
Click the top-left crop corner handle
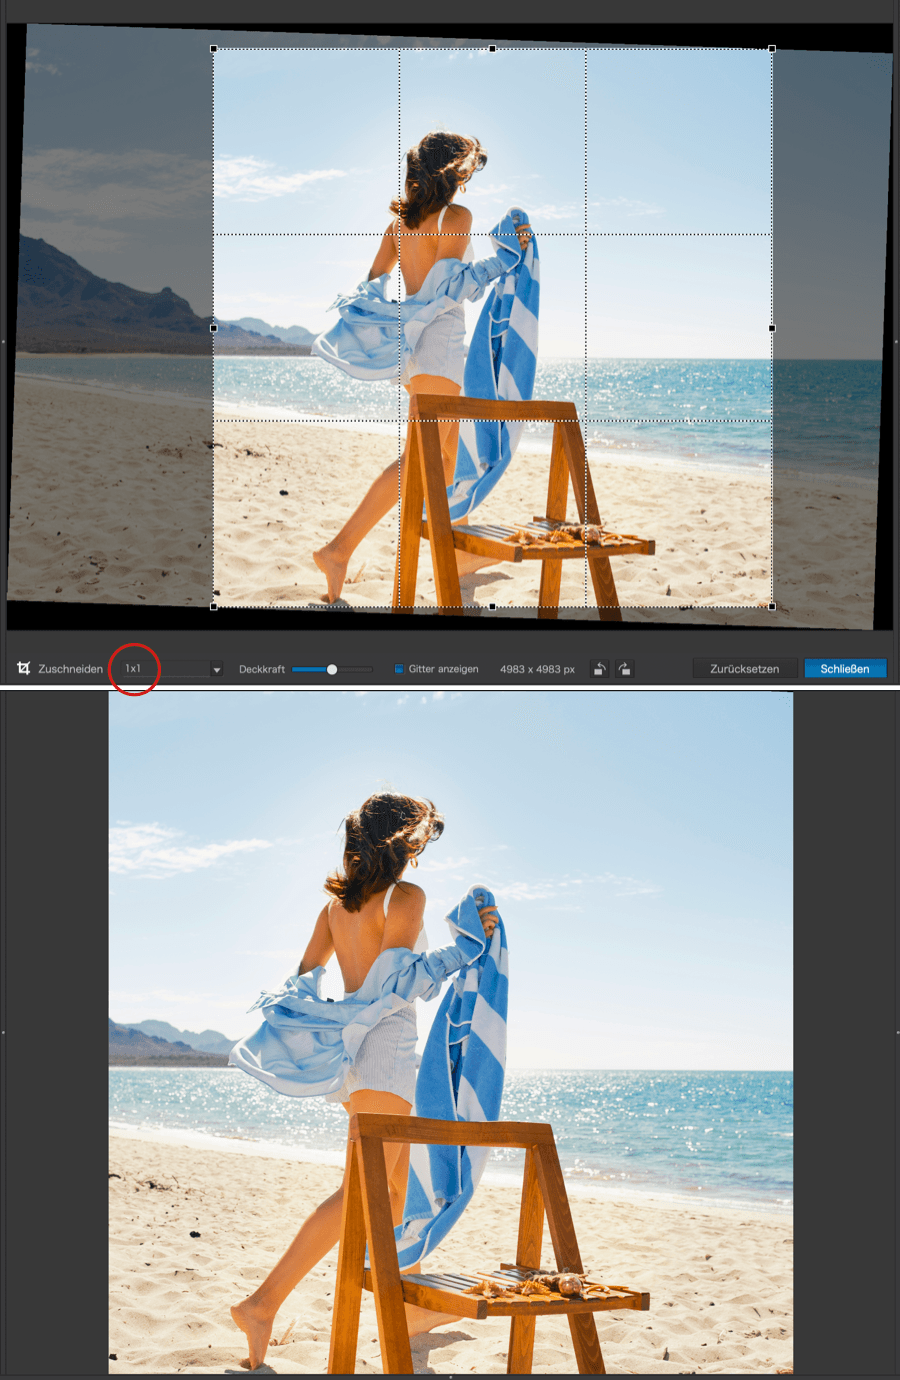click(214, 48)
